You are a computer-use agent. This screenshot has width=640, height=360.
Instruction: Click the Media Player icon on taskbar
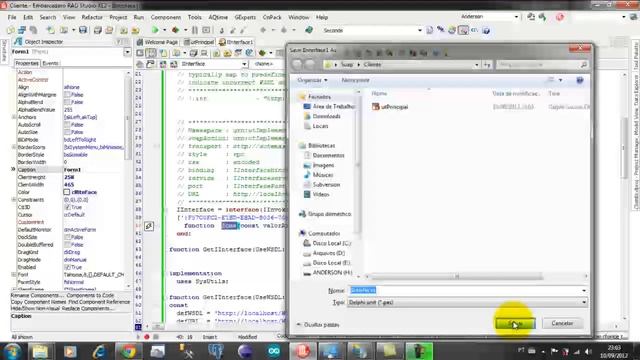[x=69, y=351]
